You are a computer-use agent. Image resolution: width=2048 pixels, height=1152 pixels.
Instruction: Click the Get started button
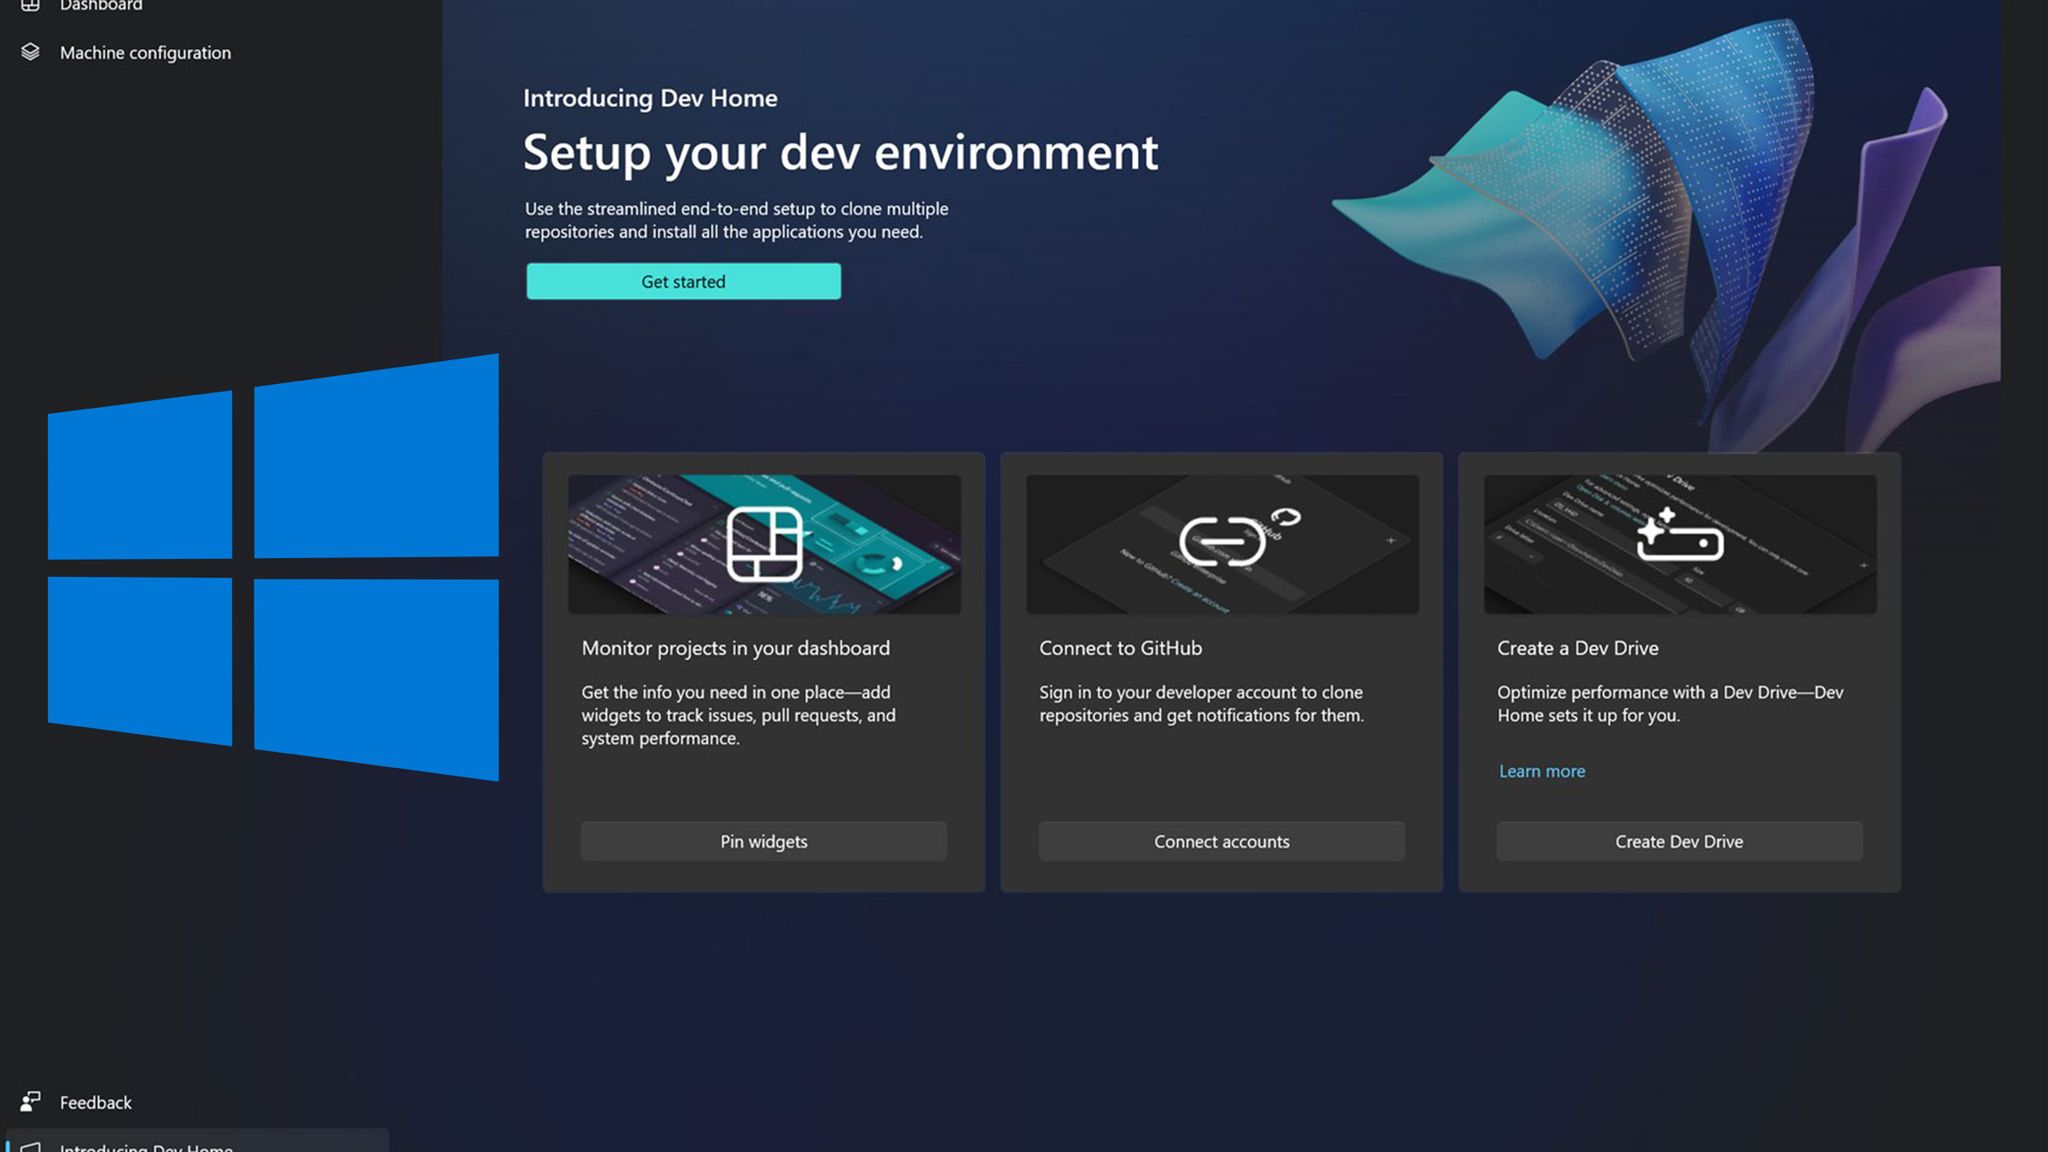[x=684, y=281]
